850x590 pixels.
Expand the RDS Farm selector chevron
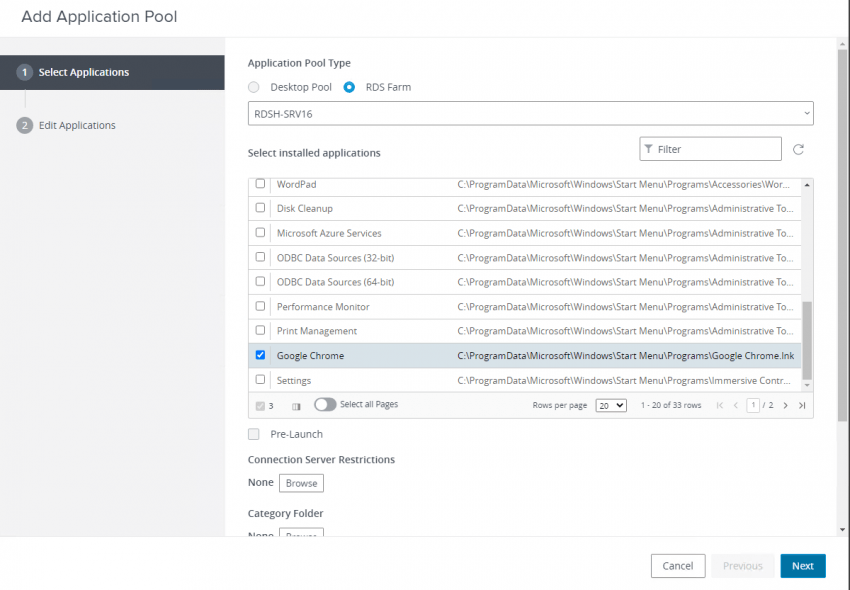(806, 113)
